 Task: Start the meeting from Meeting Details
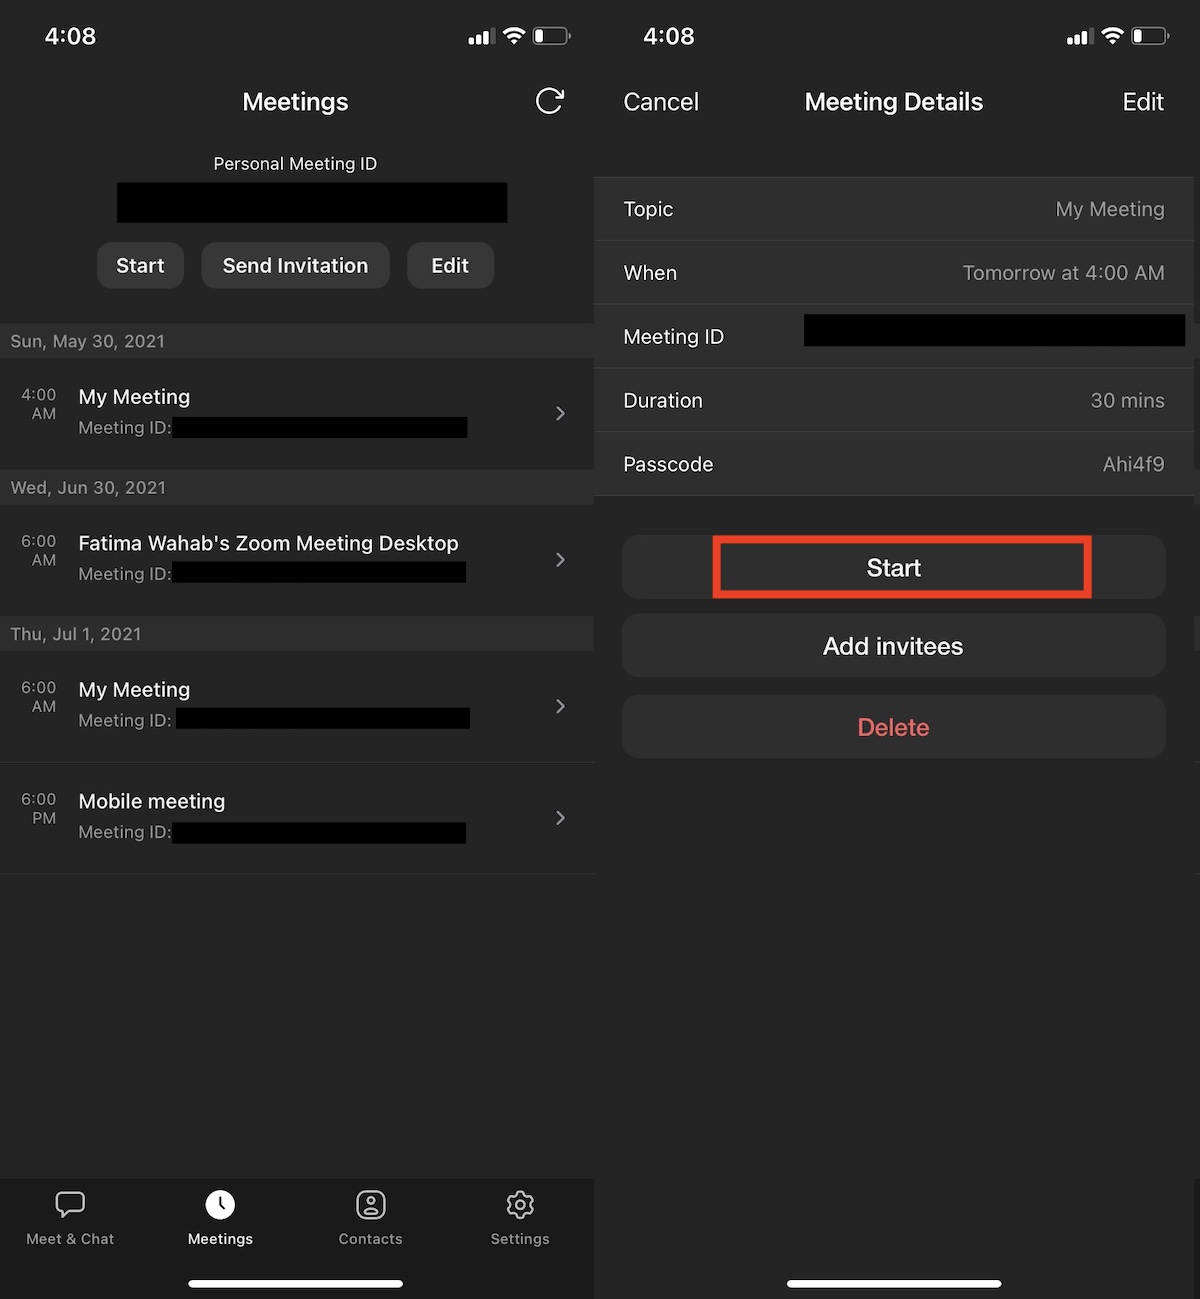[893, 567]
